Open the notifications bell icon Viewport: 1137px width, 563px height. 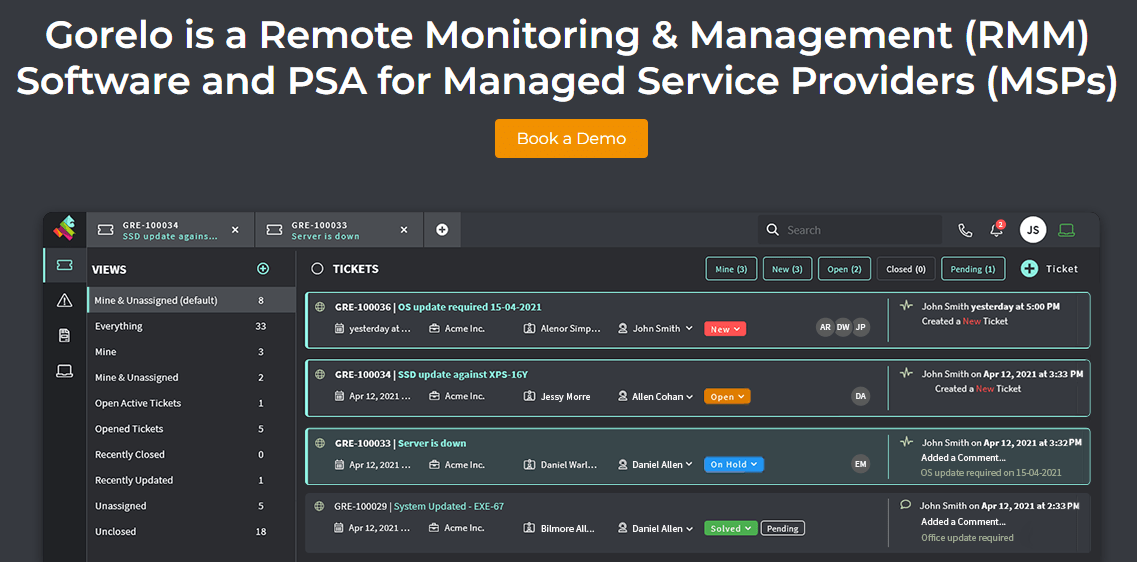(997, 230)
